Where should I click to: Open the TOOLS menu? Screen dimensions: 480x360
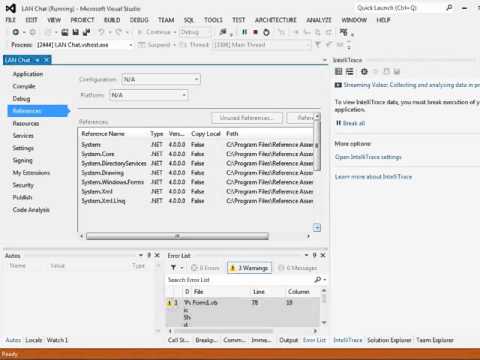point(213,20)
